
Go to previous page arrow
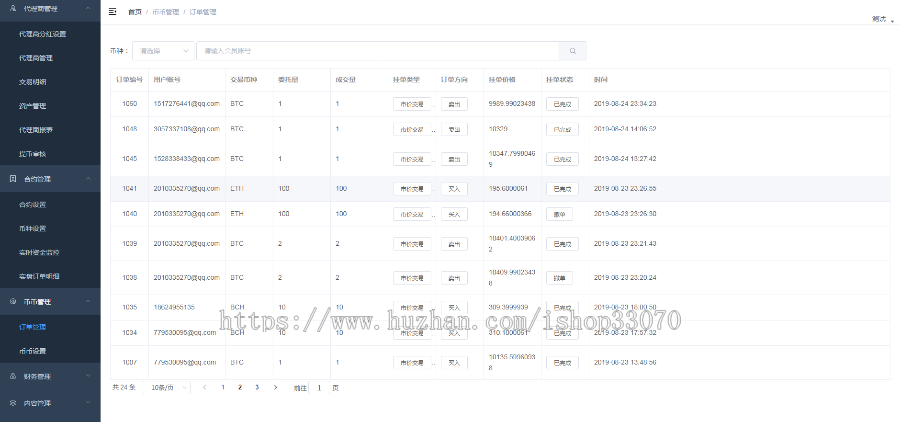point(204,388)
